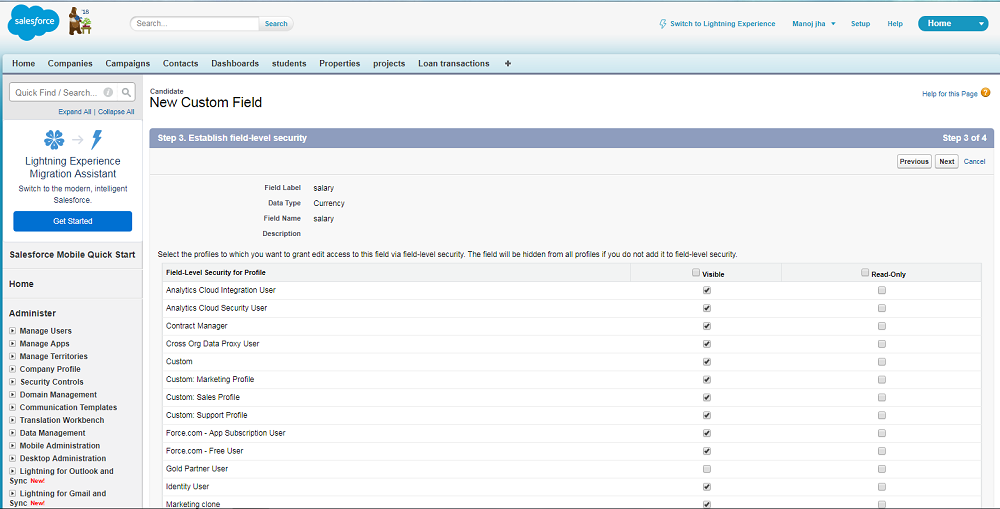Screen dimensions: 1000x509
Task: Focus the header Search input field
Action: [195, 24]
